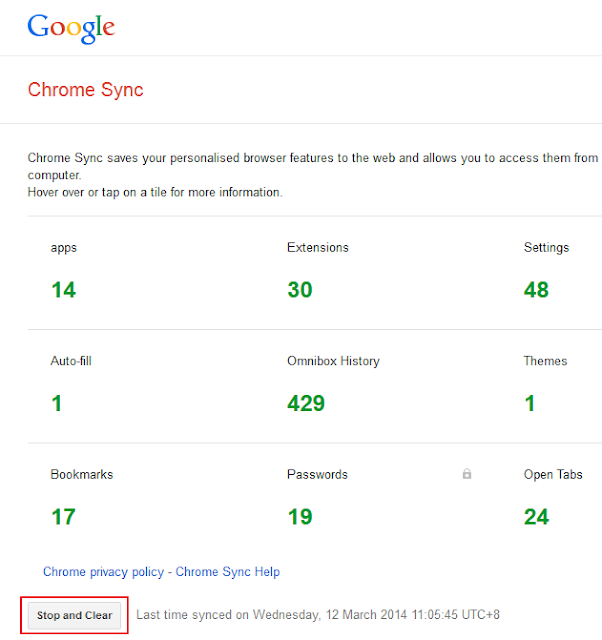Click the lock icon beside Passwords
The height and width of the screenshot is (640, 602).
[x=467, y=473]
